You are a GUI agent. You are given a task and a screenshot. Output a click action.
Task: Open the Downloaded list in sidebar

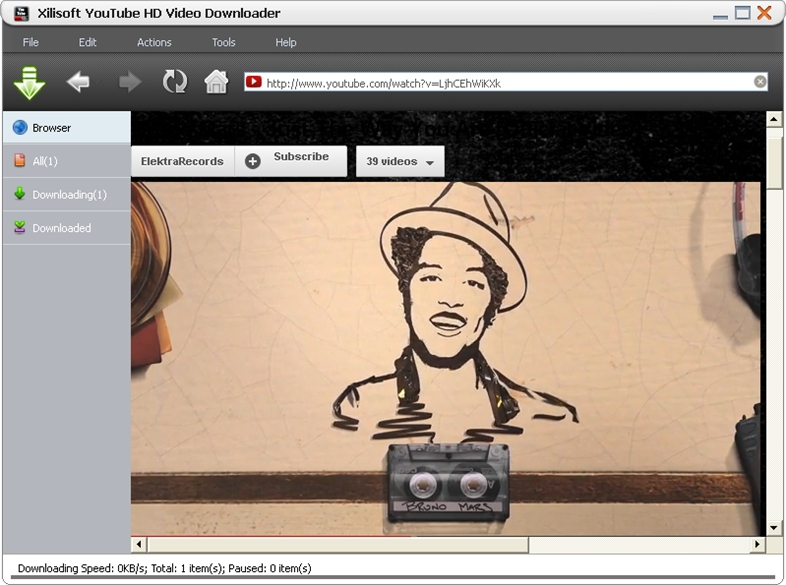point(66,228)
